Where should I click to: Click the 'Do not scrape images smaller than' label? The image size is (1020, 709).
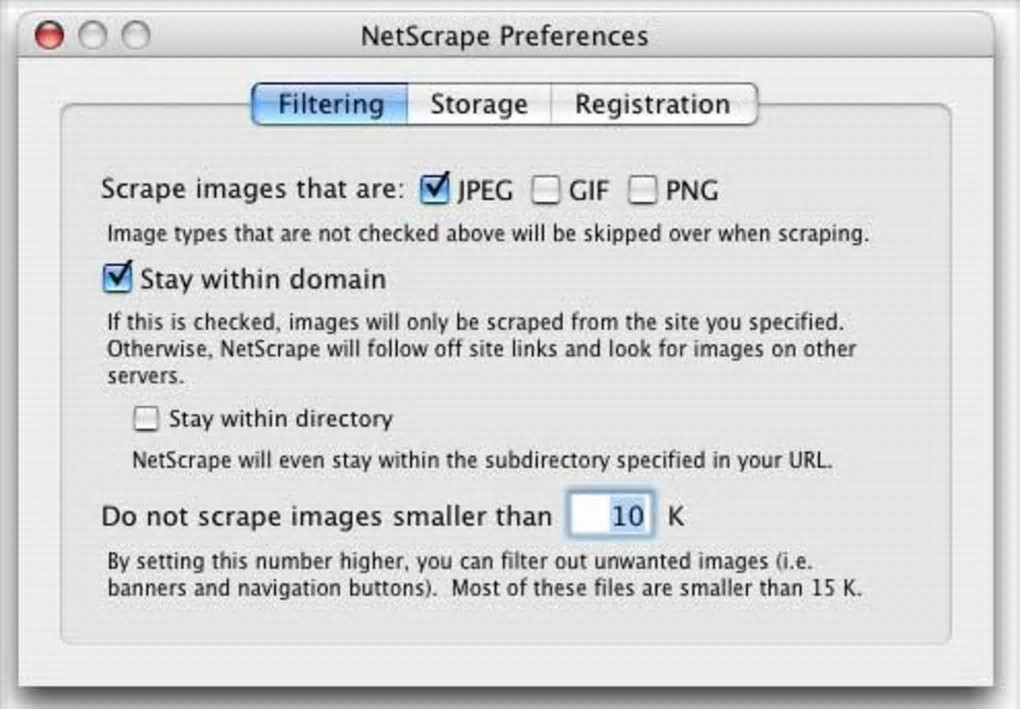[326, 517]
